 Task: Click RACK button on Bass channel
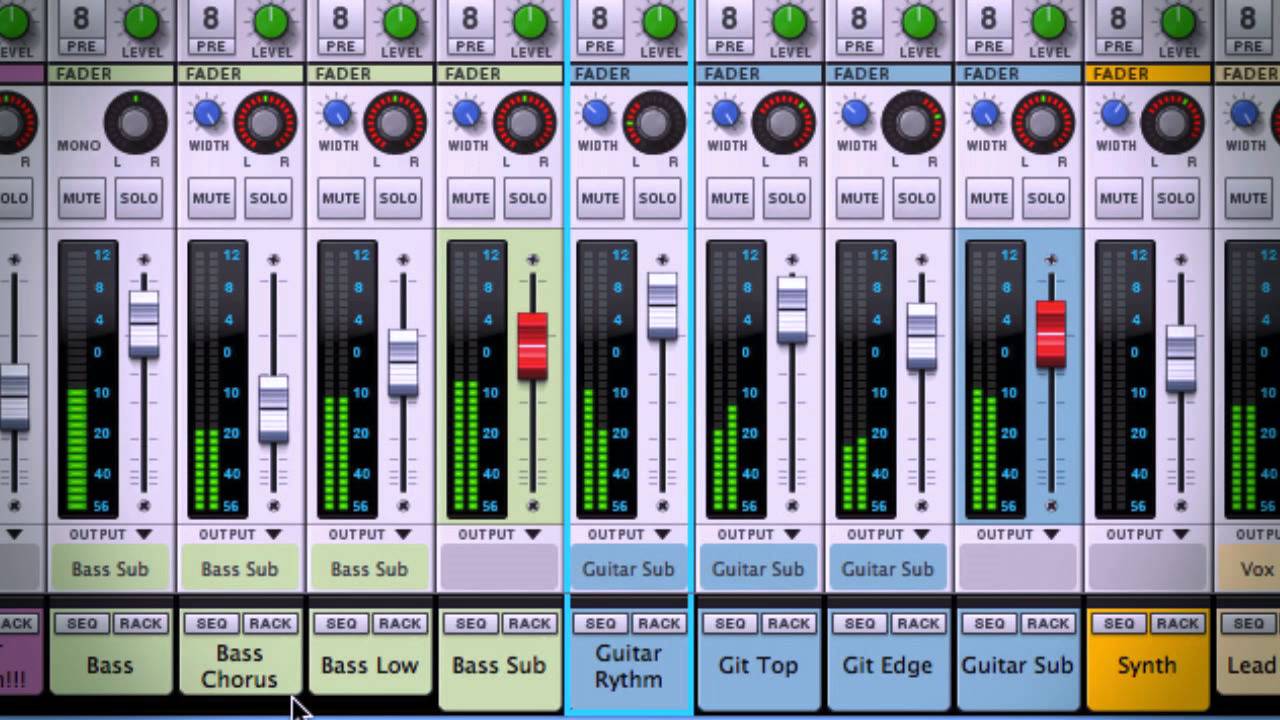(140, 624)
